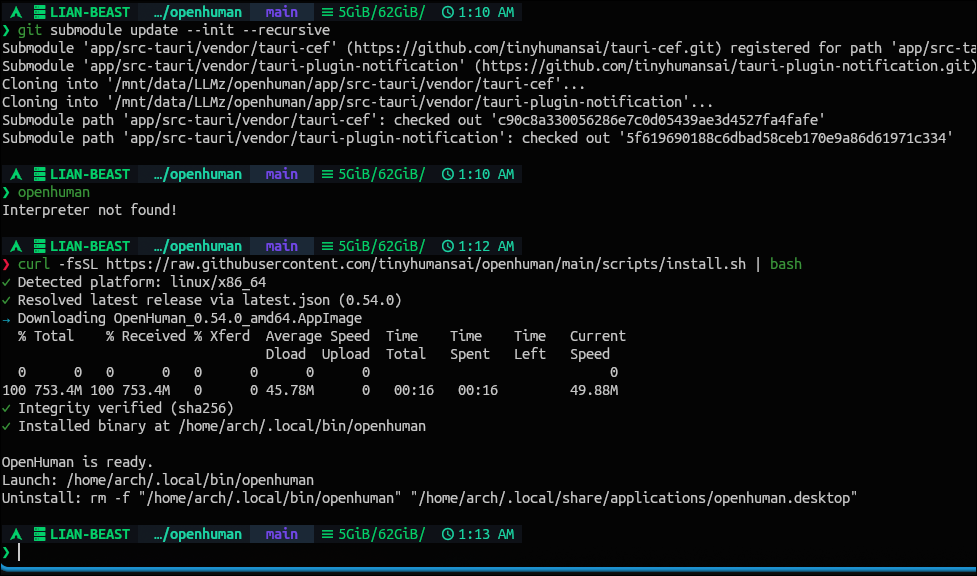This screenshot has width=977, height=576.
Task: Click the Cloning into ...tauri-plugin-notification line
Action: (x=358, y=102)
